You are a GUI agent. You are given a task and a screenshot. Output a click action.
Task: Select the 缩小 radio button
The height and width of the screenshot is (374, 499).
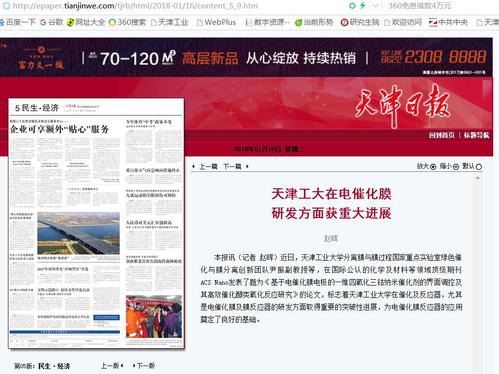click(x=456, y=167)
